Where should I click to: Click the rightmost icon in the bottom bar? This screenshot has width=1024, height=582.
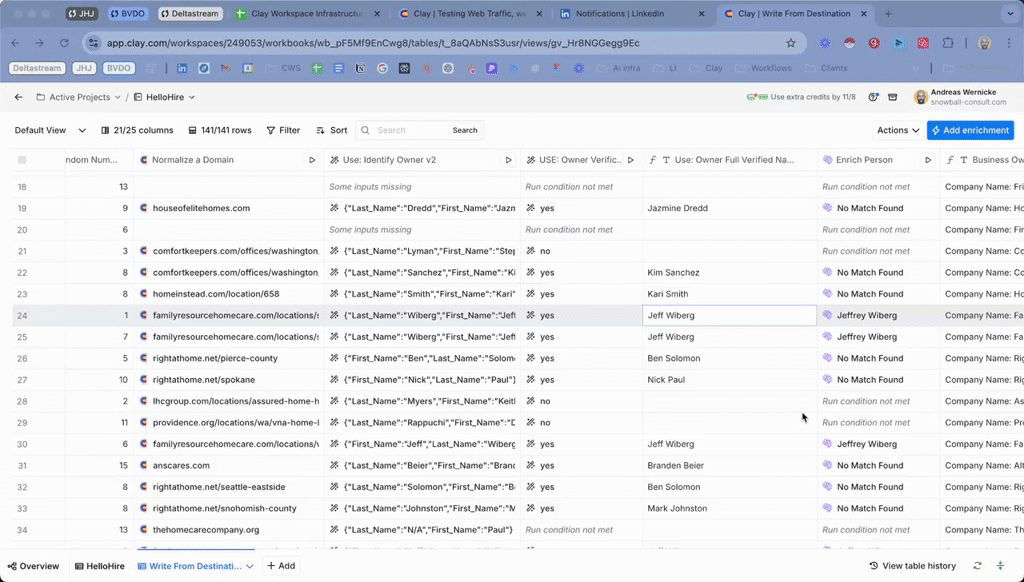1001,566
